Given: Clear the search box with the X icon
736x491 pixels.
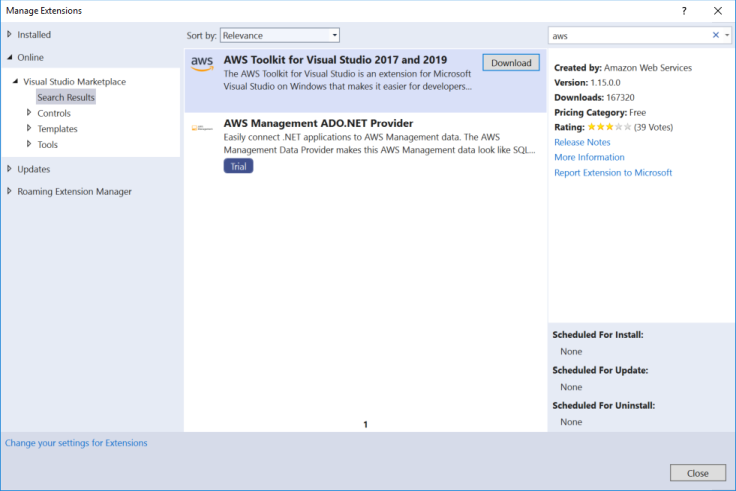Looking at the screenshot, I should pos(716,35).
